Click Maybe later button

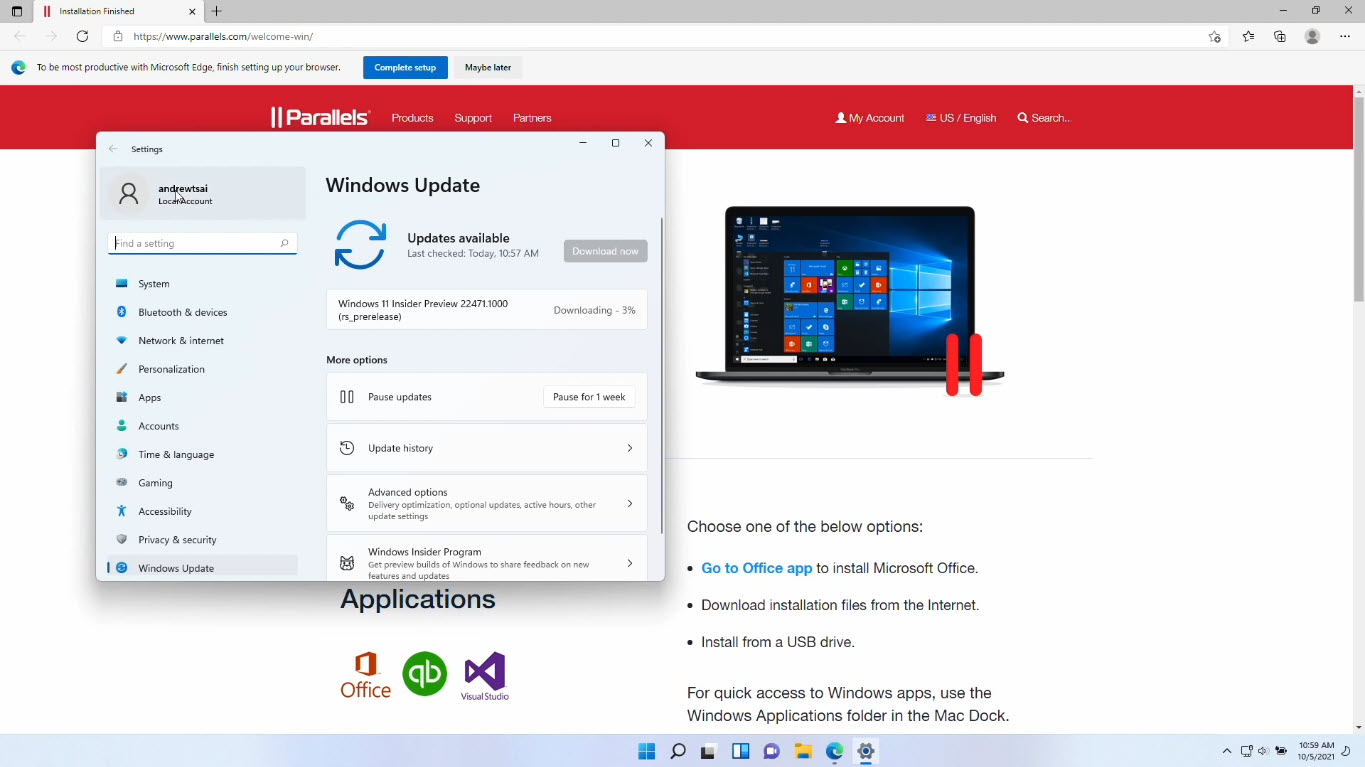(488, 67)
